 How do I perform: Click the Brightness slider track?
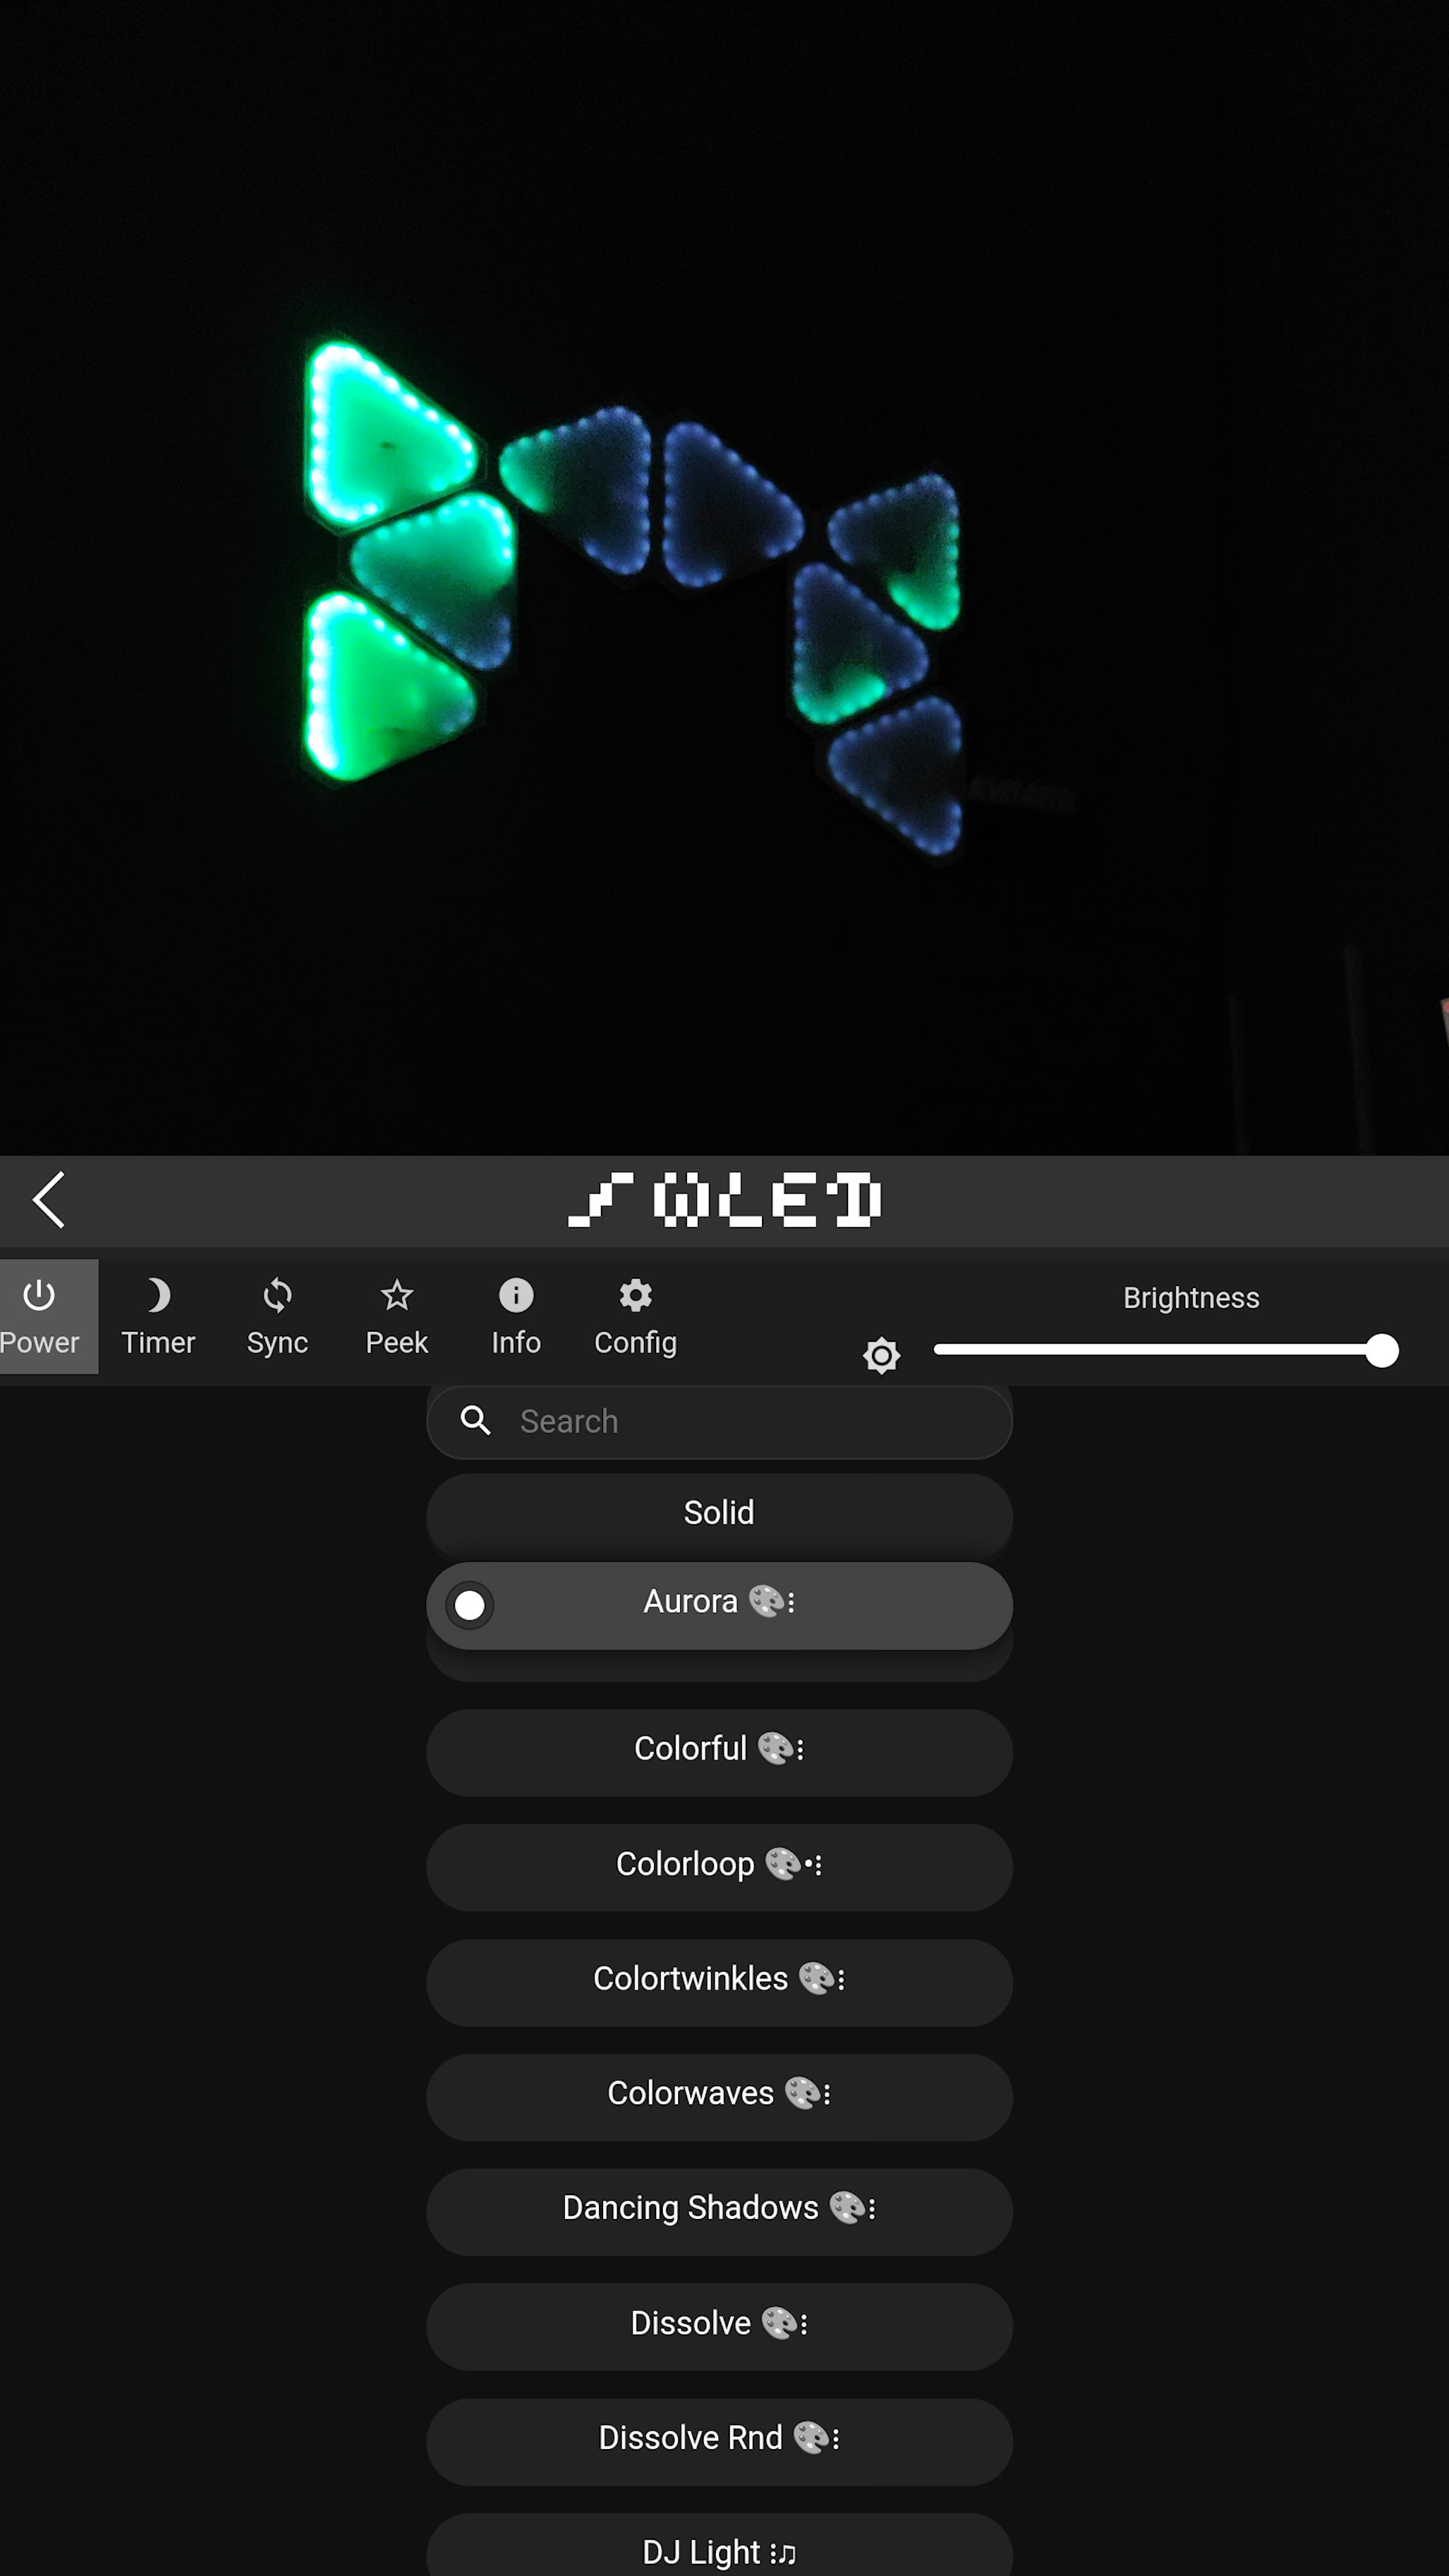1166,1350
